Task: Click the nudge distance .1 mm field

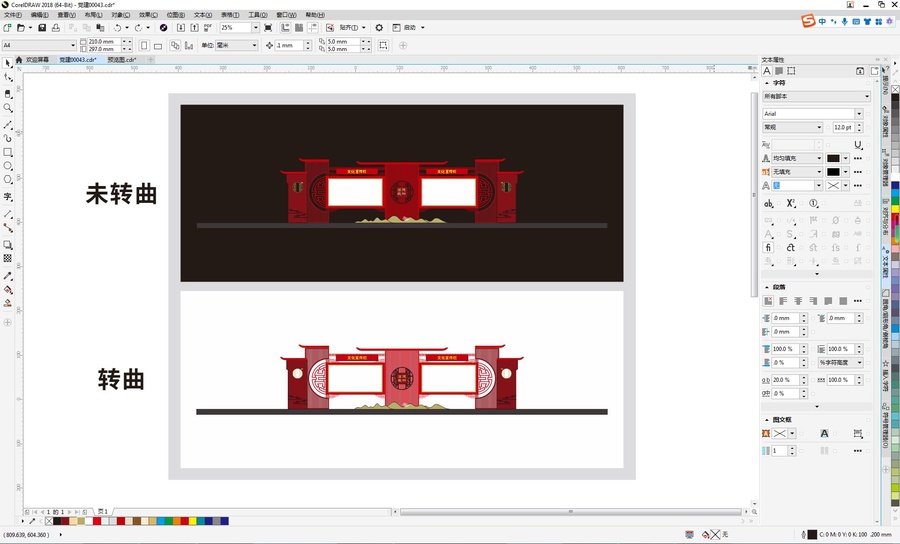Action: tap(289, 45)
